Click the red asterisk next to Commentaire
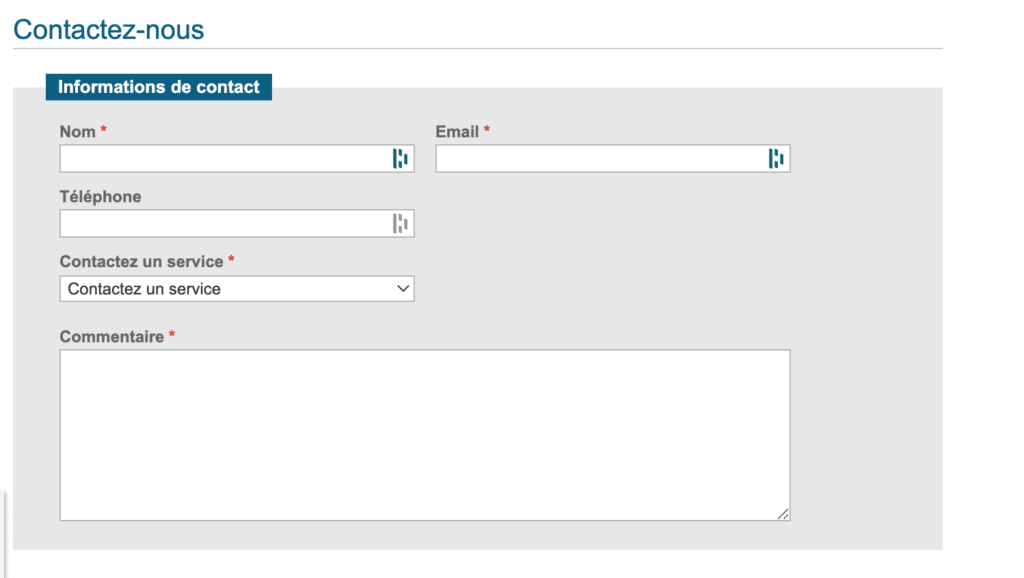This screenshot has width=1024, height=578. click(x=172, y=334)
